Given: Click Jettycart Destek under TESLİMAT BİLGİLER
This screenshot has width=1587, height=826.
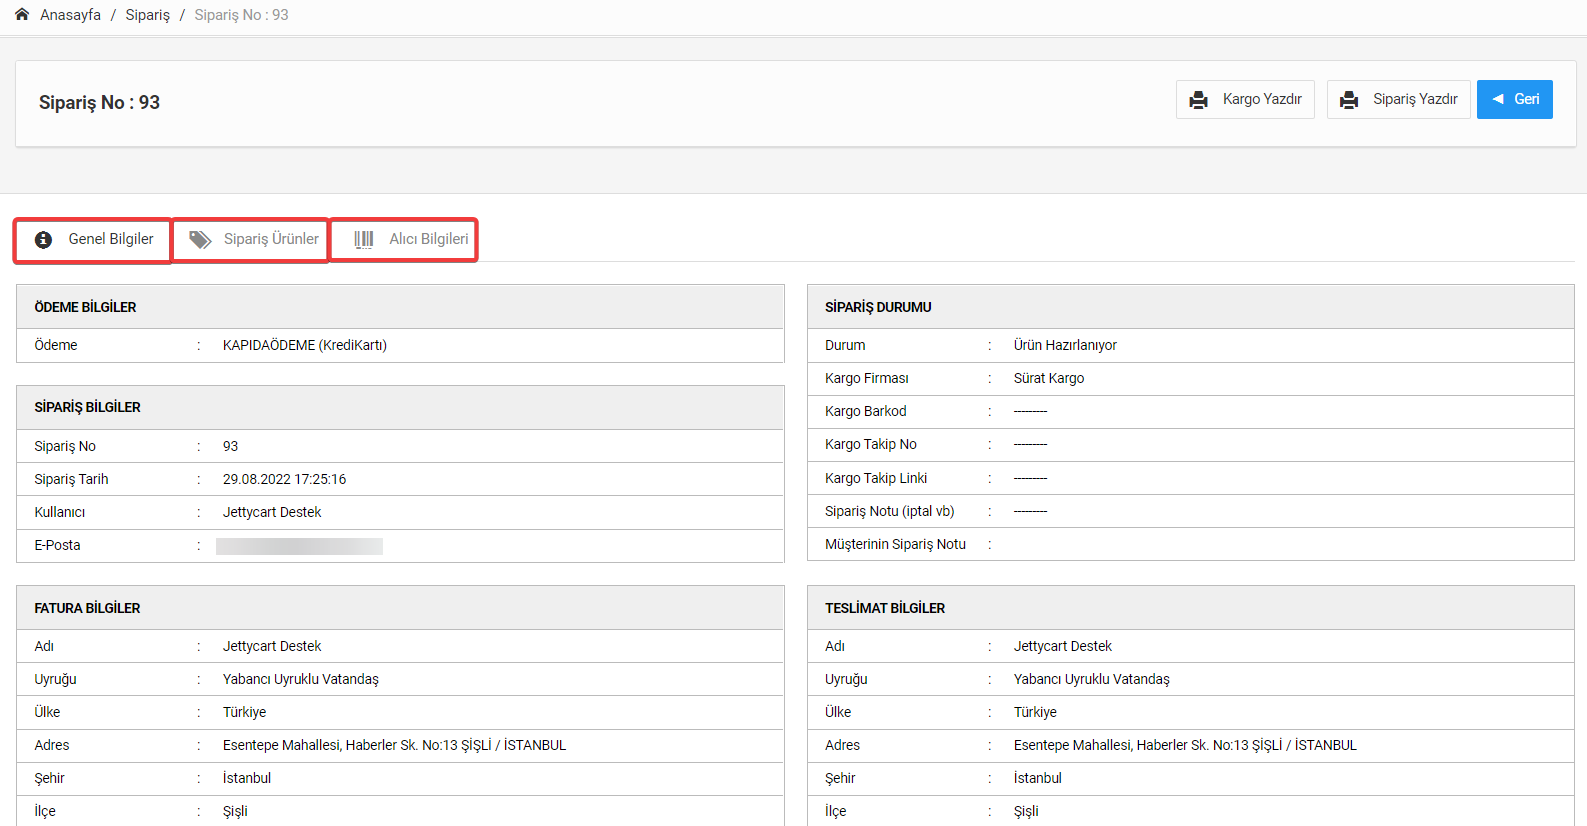Looking at the screenshot, I should click(1062, 646).
